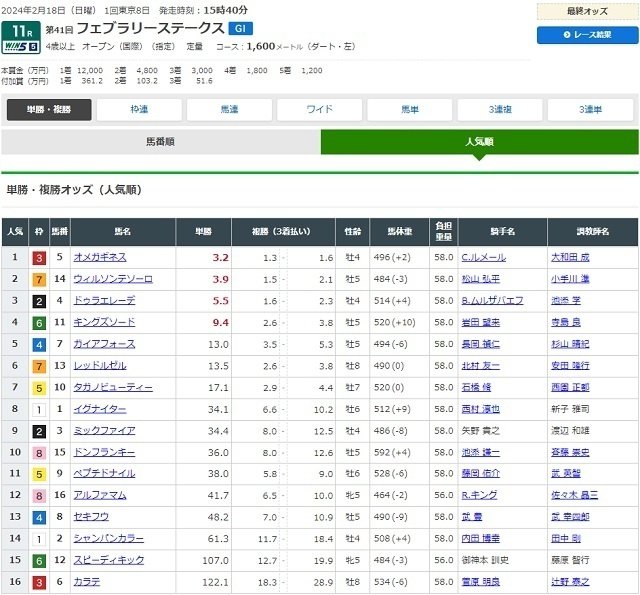Image resolution: width=640 pixels, height=595 pixels.
Task: Open horse イグナイター details
Action: point(100,409)
